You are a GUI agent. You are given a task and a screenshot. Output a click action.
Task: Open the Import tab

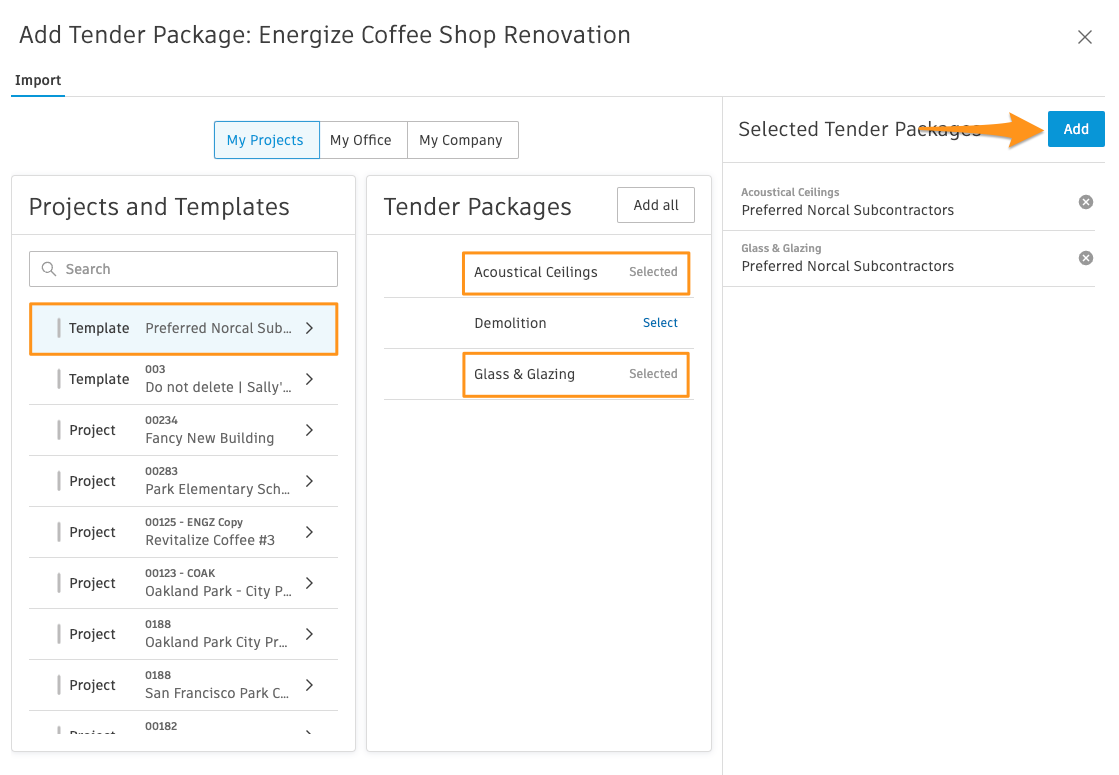[37, 80]
